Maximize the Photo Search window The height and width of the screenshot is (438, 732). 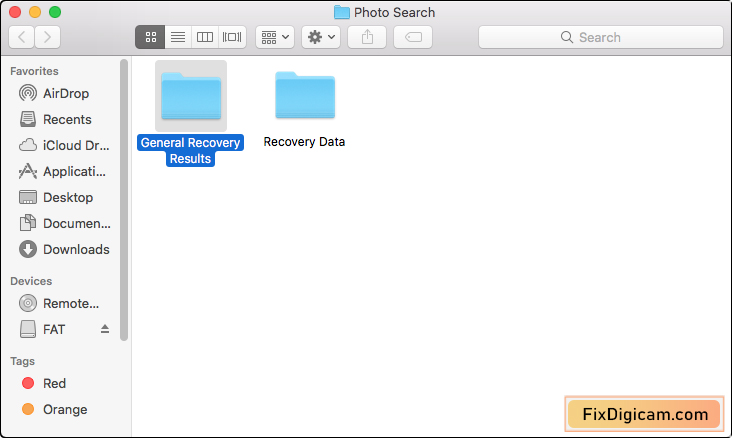pyautogui.click(x=55, y=12)
